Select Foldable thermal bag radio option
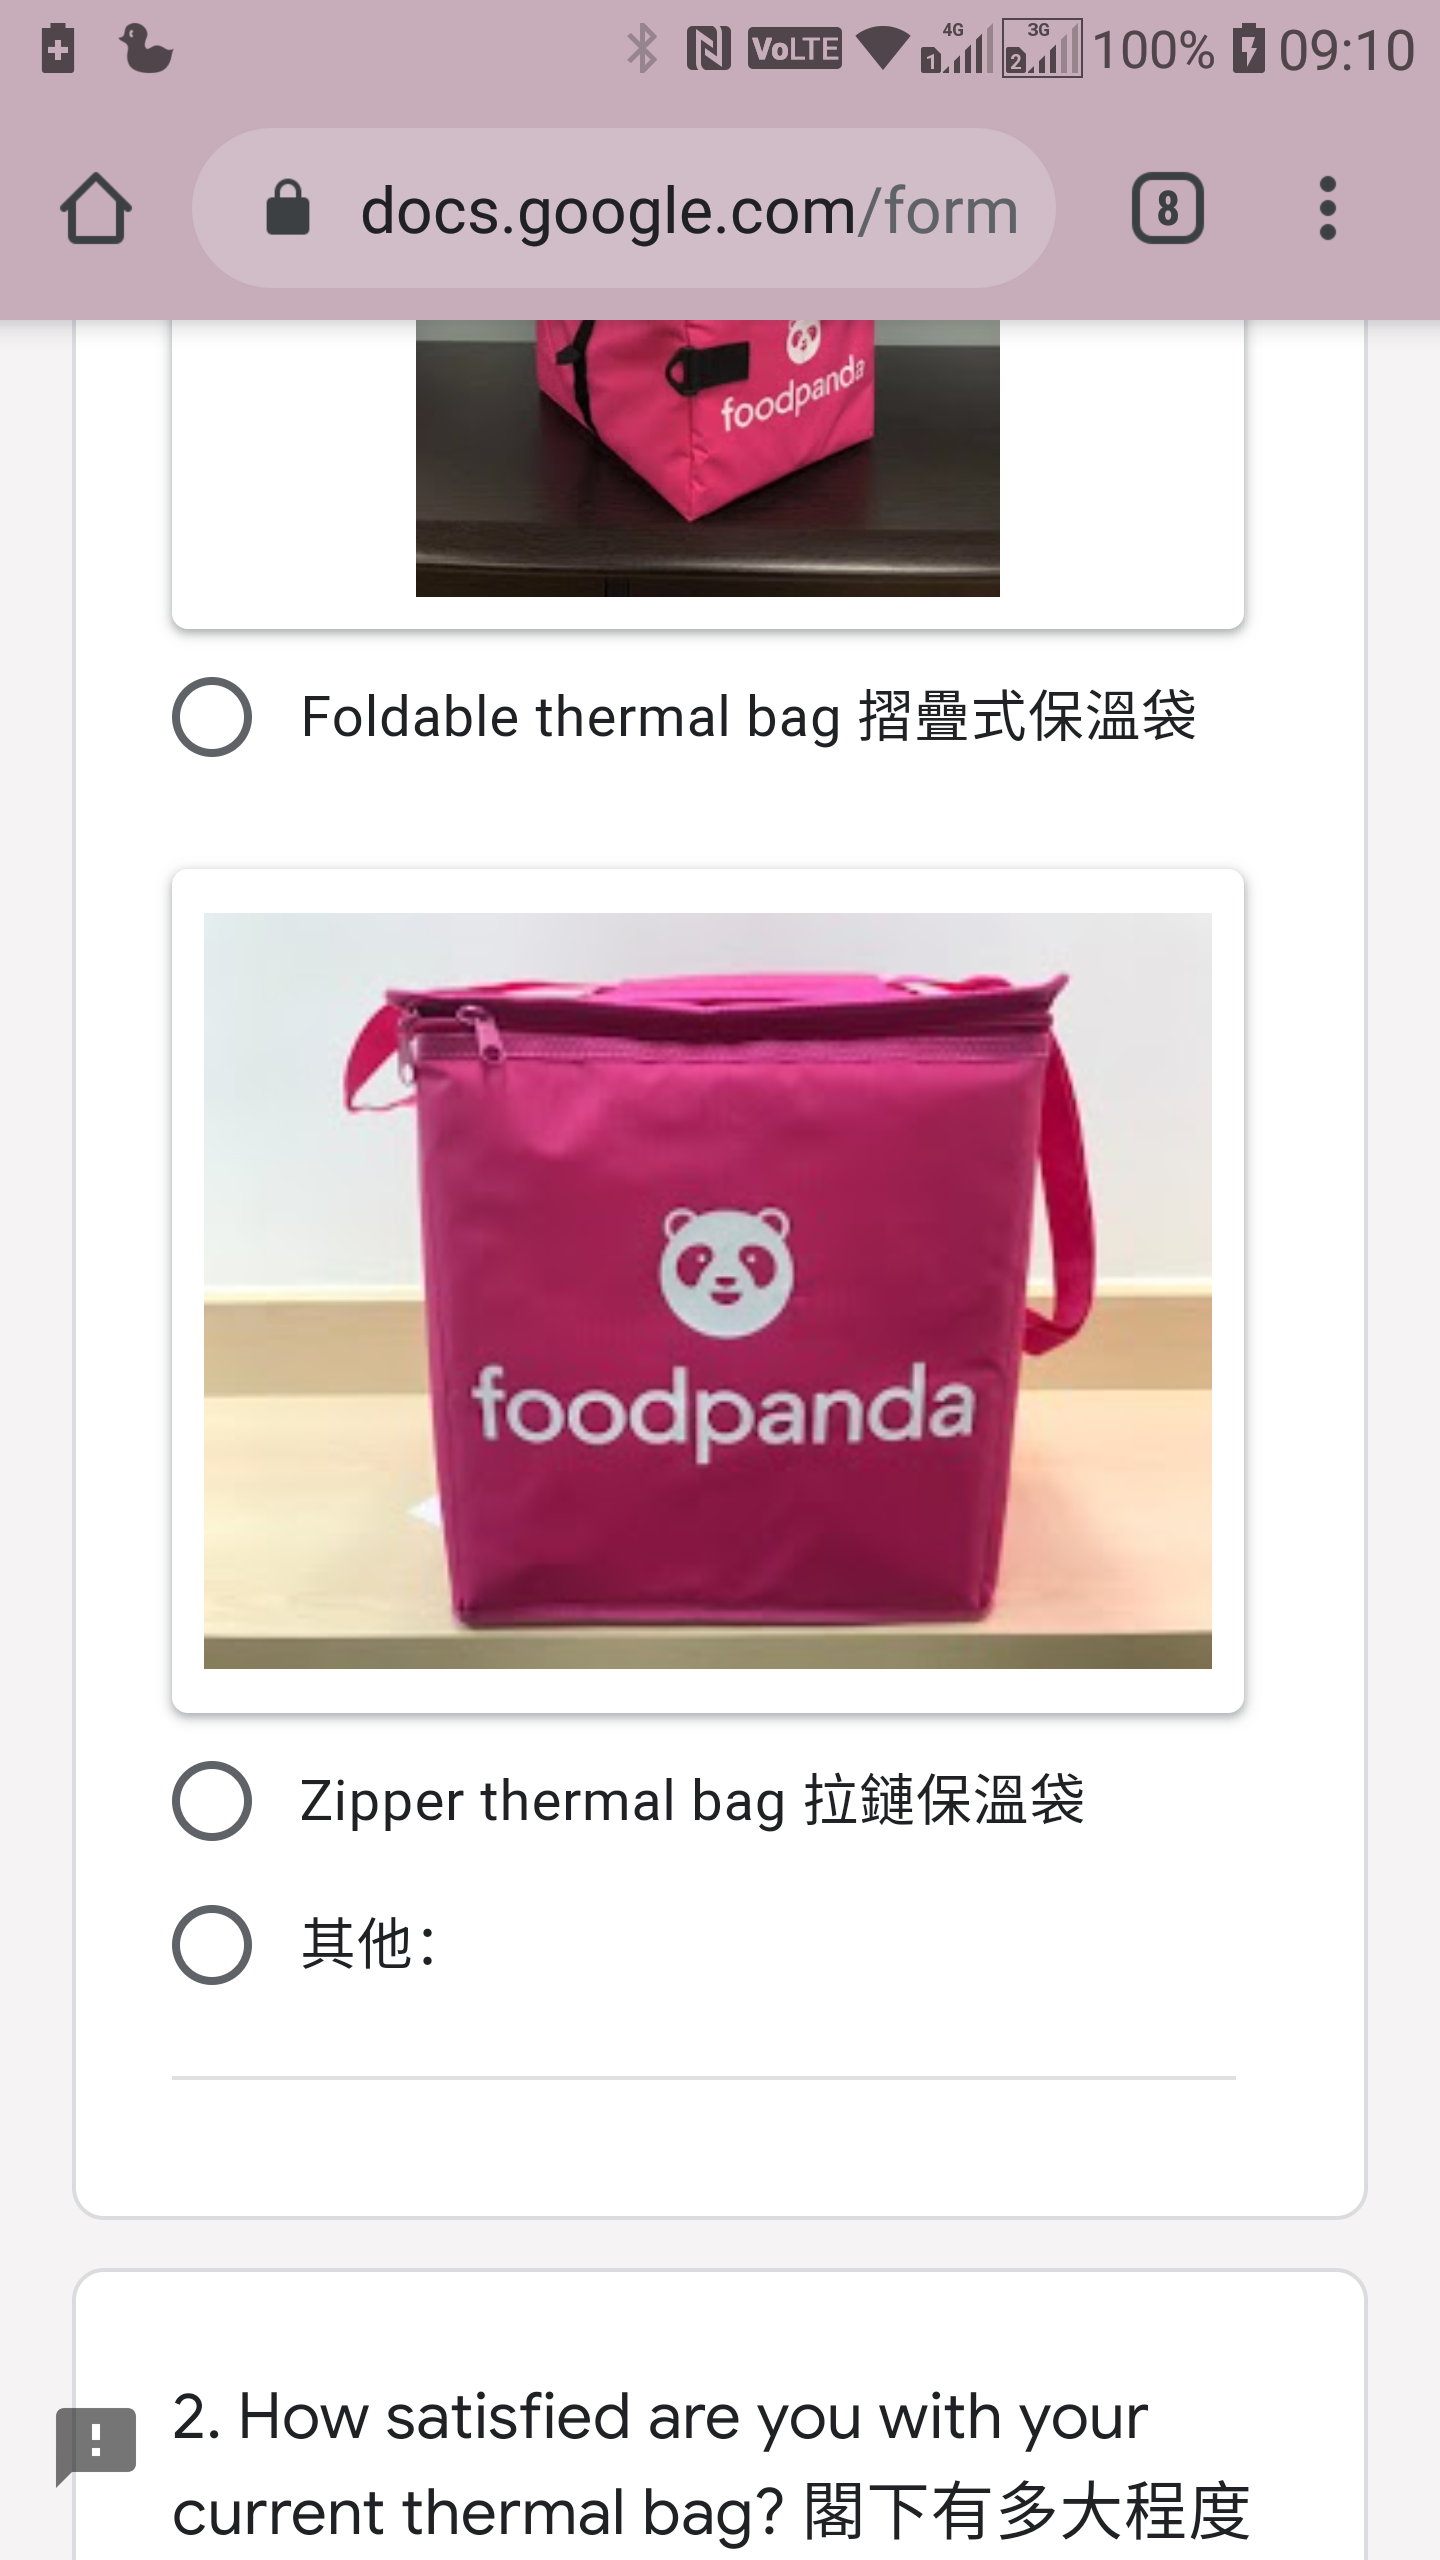The image size is (1440, 2560). click(x=211, y=717)
